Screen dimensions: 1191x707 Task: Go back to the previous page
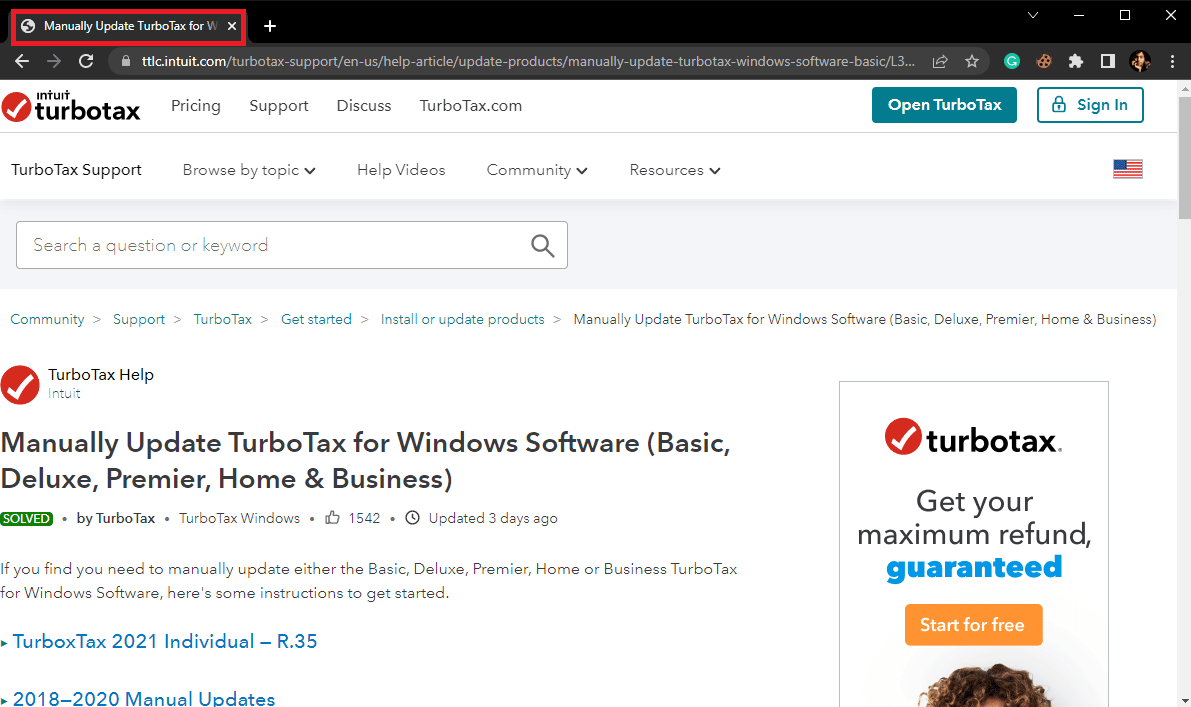22,62
